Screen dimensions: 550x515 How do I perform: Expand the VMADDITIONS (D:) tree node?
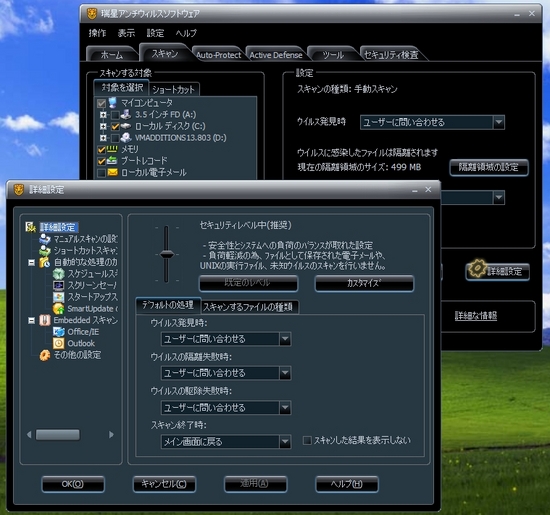point(103,138)
